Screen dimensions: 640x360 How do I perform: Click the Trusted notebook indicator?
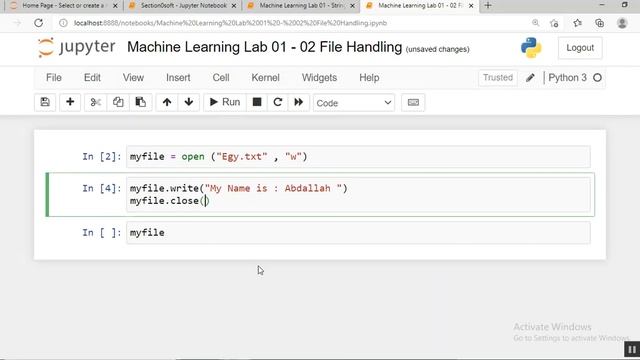[498, 78]
